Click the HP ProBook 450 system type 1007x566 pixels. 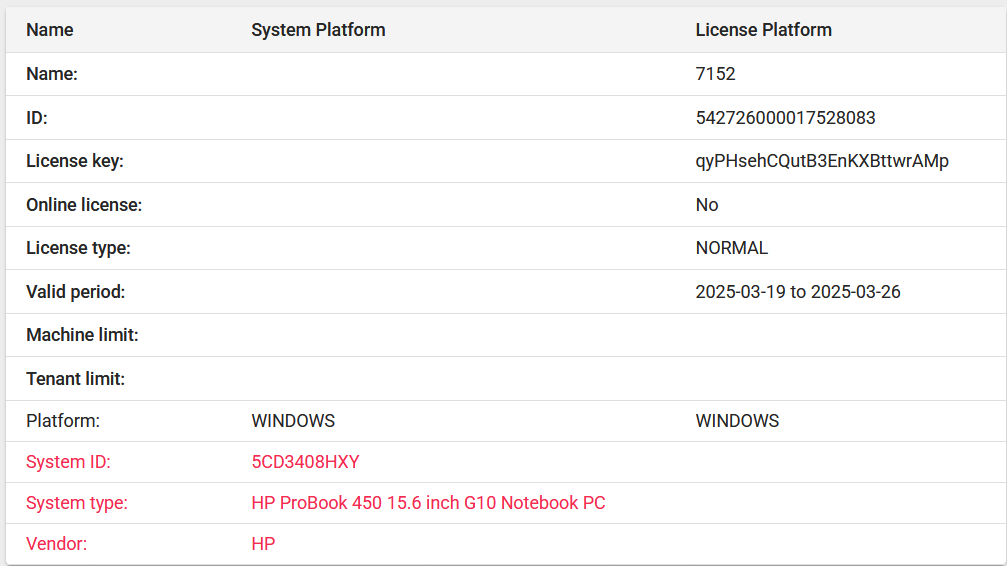pos(428,502)
